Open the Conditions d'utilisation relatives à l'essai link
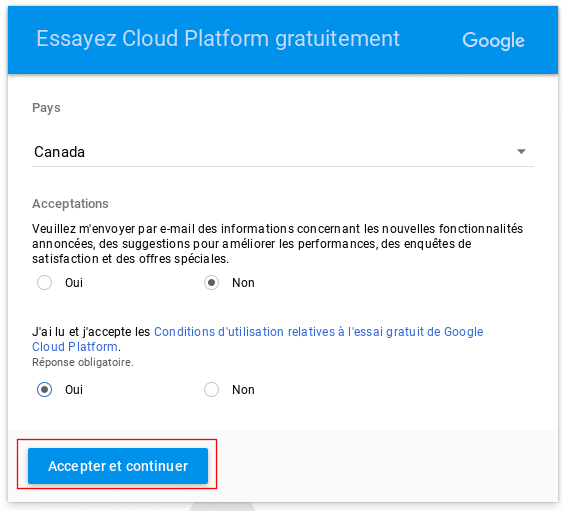Screen dimensions: 563x511 (318, 331)
